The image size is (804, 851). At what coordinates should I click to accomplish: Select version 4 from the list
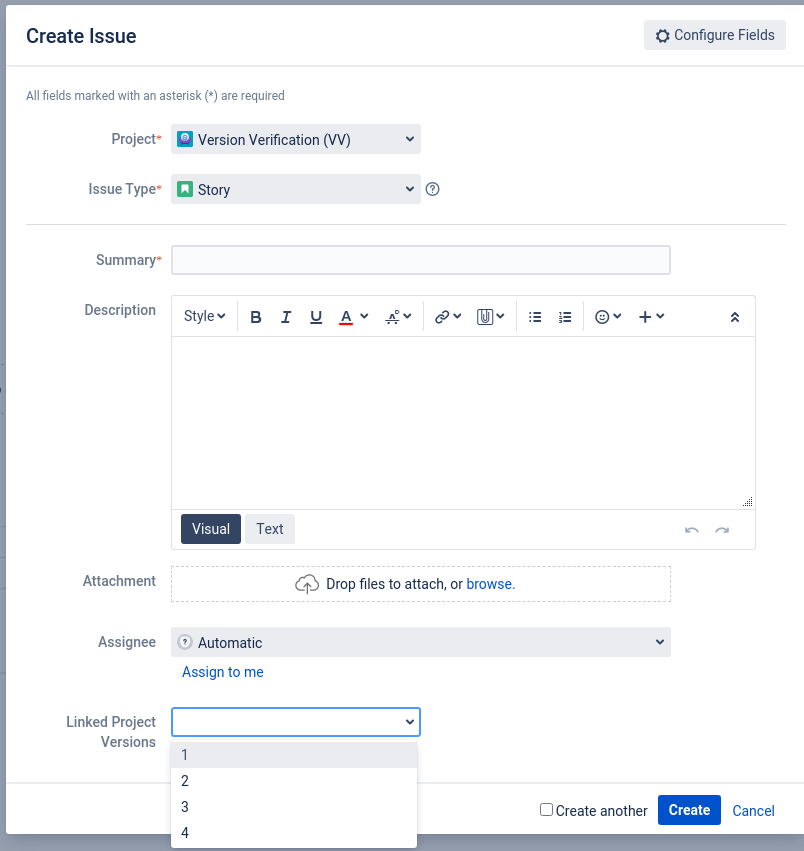click(294, 833)
